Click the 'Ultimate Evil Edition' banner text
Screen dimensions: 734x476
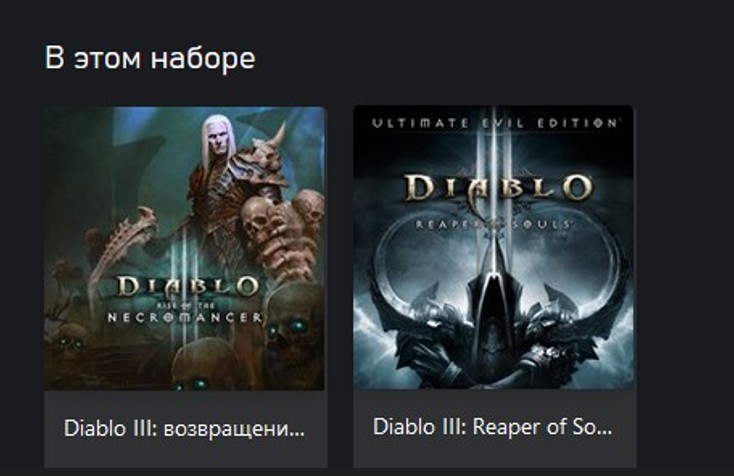[x=495, y=123]
